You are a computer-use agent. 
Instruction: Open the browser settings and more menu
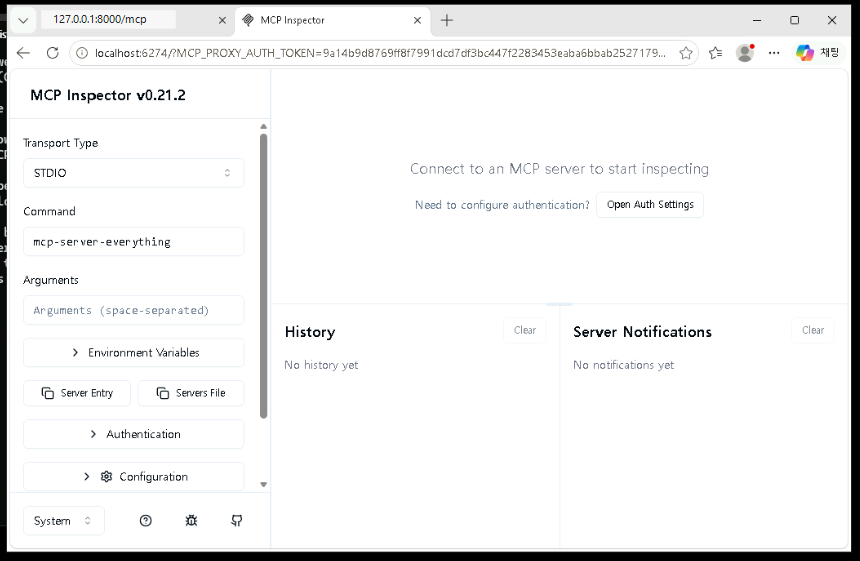[774, 53]
